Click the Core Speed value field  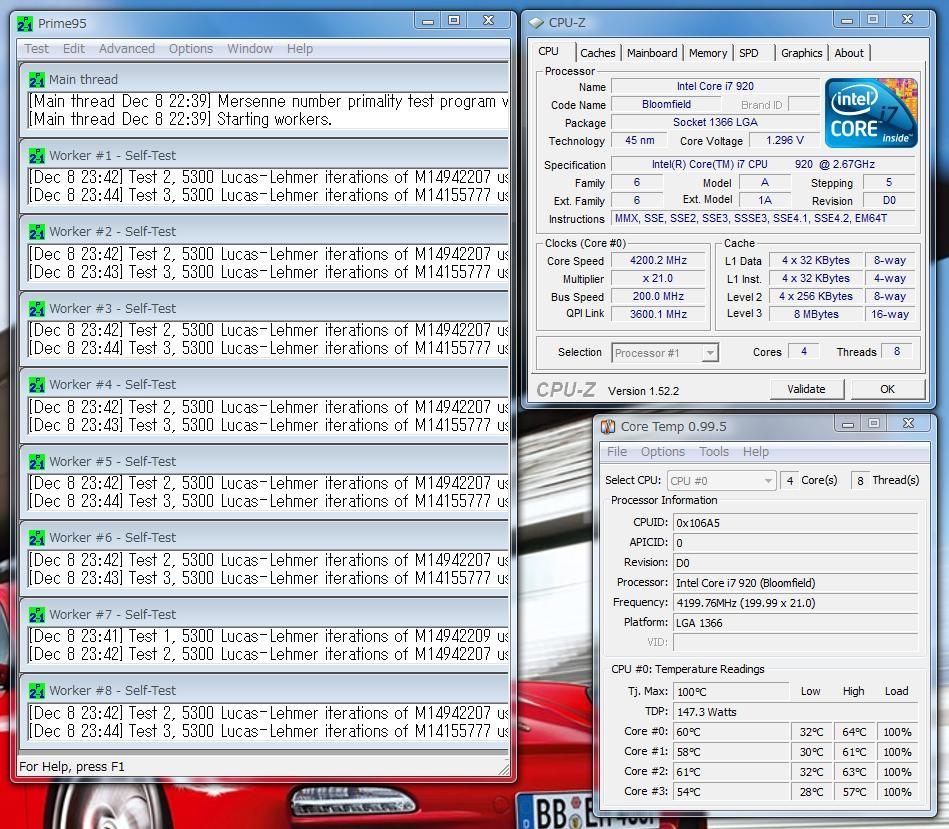(658, 261)
